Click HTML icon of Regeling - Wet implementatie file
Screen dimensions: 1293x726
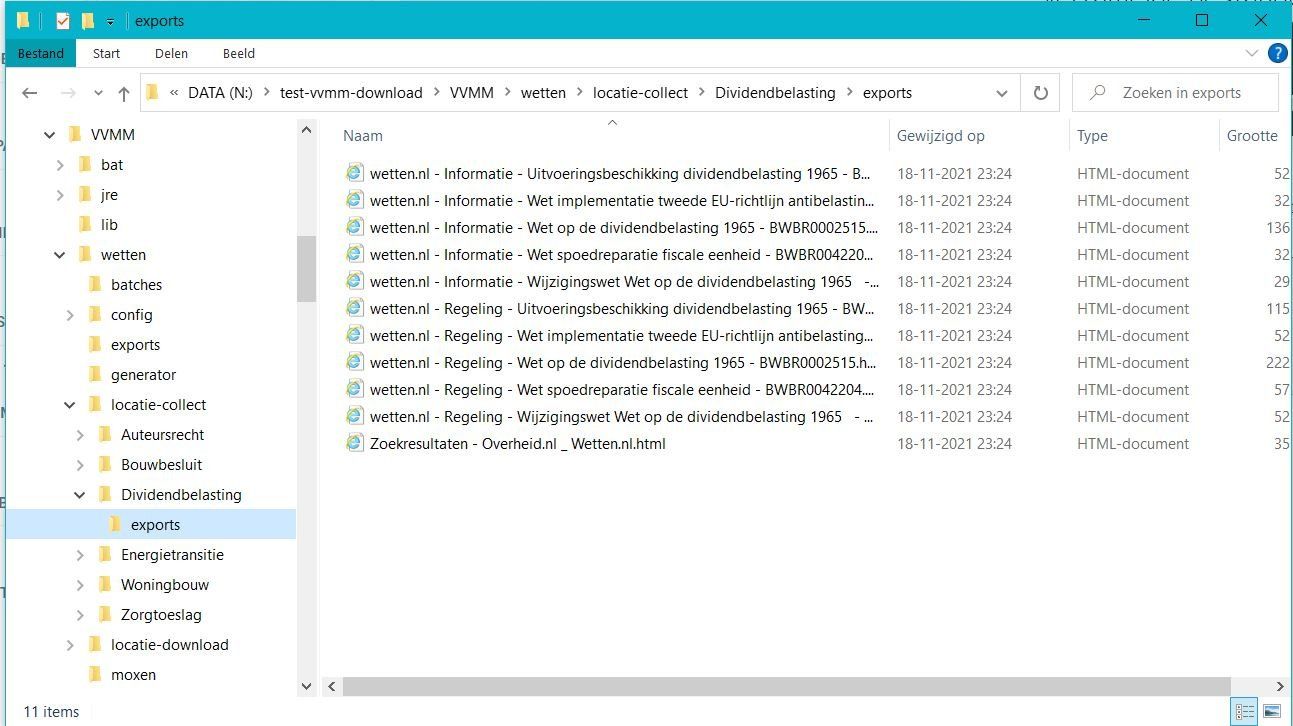click(x=355, y=335)
